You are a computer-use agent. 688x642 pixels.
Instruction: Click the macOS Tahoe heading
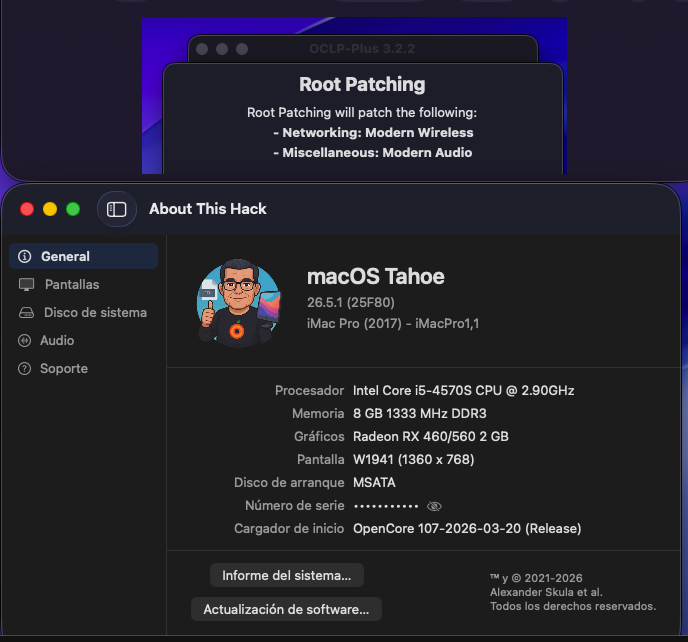pyautogui.click(x=376, y=276)
